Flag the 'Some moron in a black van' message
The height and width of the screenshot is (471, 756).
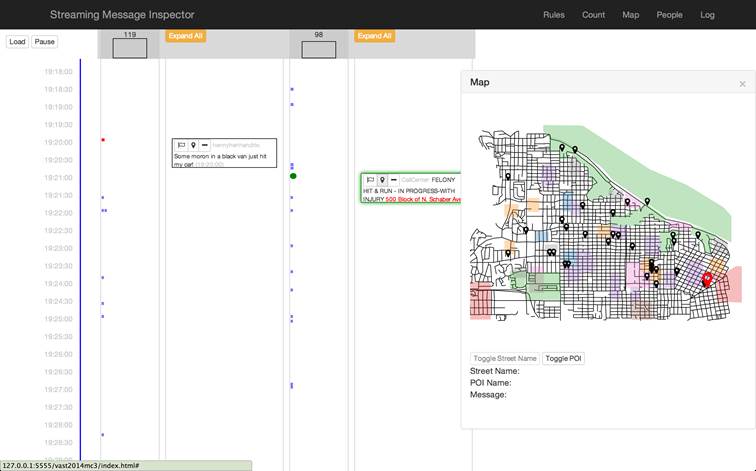[181, 145]
